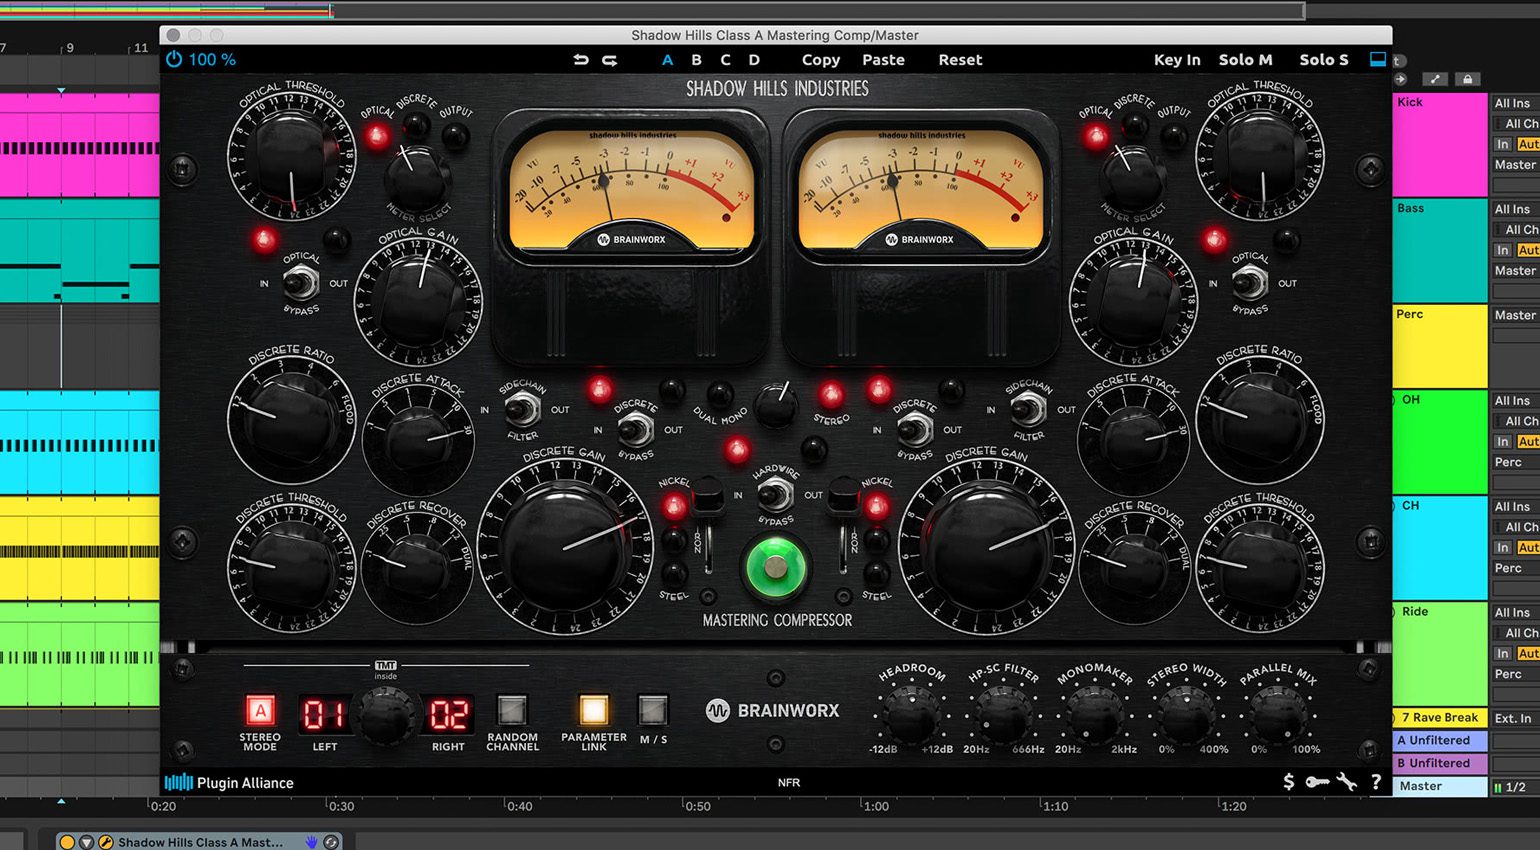
Task: Open Kick track Master output dropdown
Action: coord(1516,165)
